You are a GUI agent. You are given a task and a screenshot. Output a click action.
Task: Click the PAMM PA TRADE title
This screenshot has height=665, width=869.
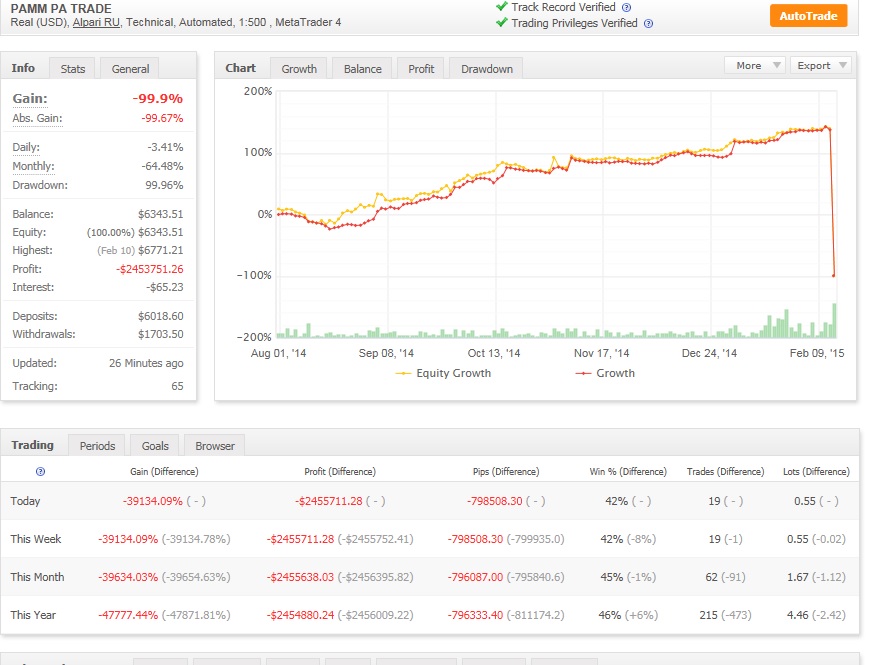[61, 8]
